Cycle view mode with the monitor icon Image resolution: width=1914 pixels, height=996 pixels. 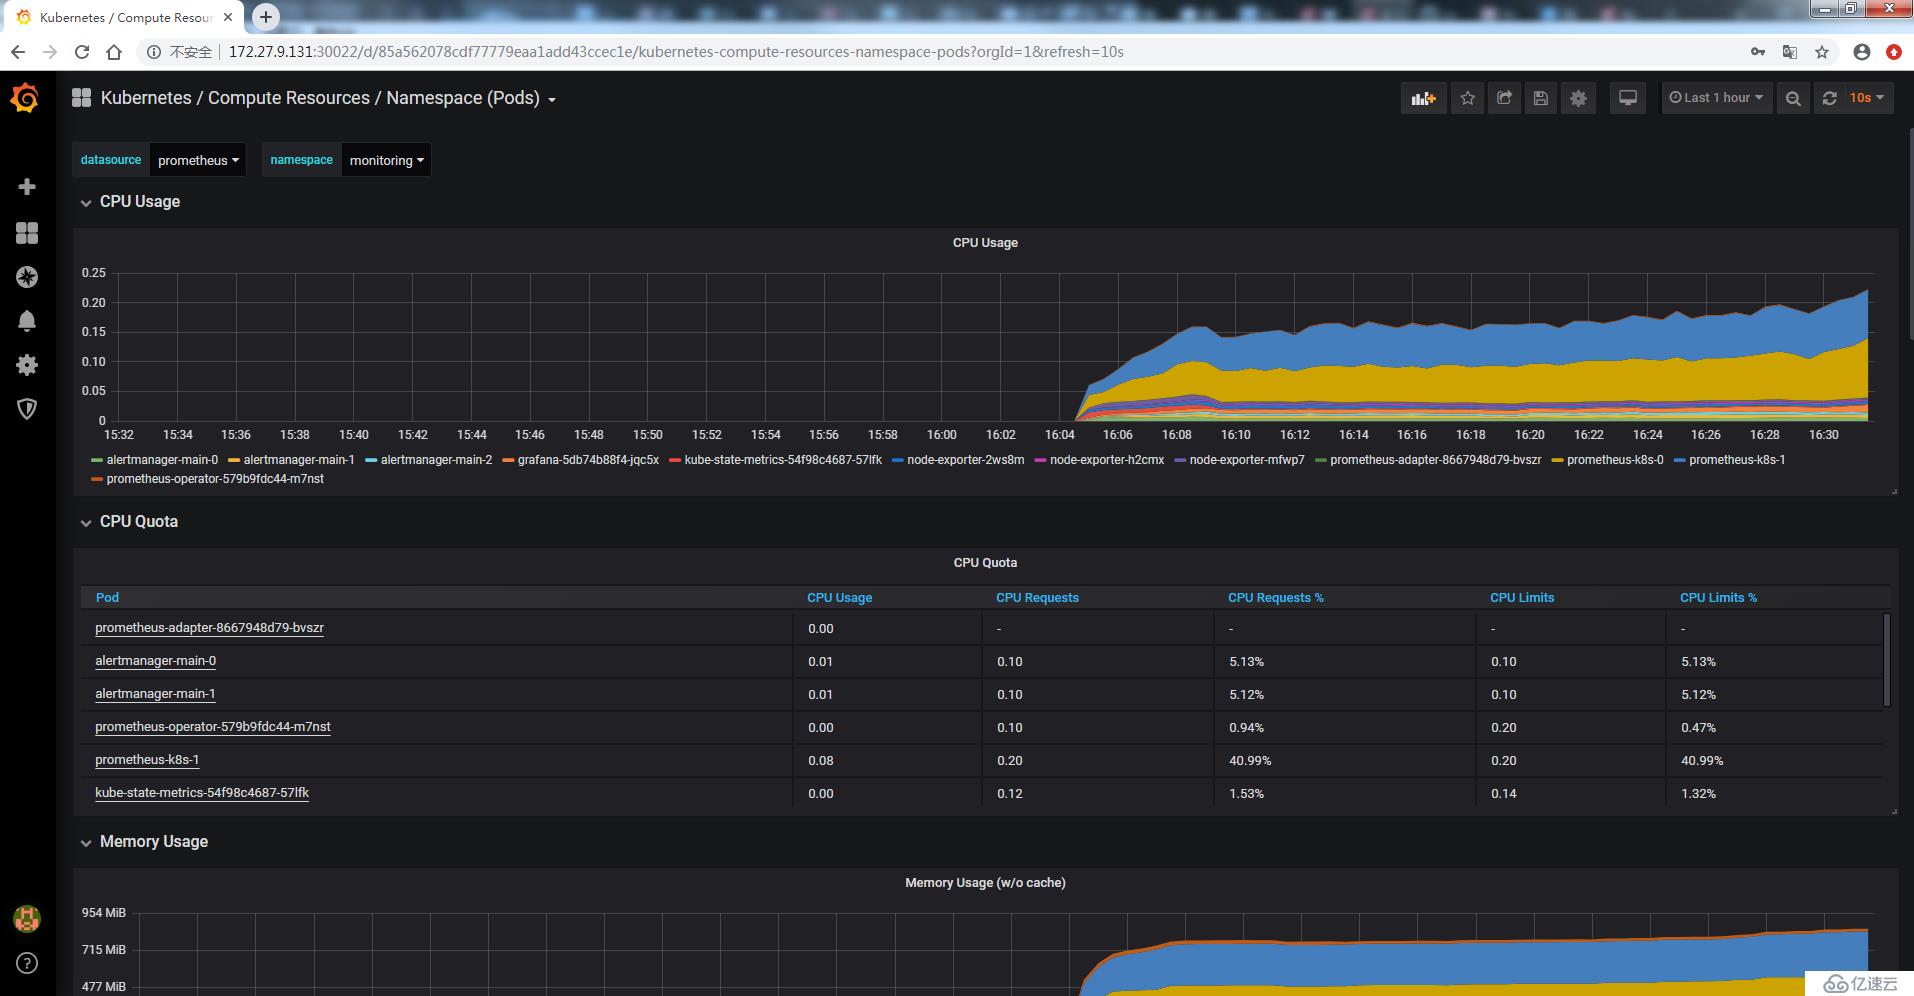click(1628, 98)
